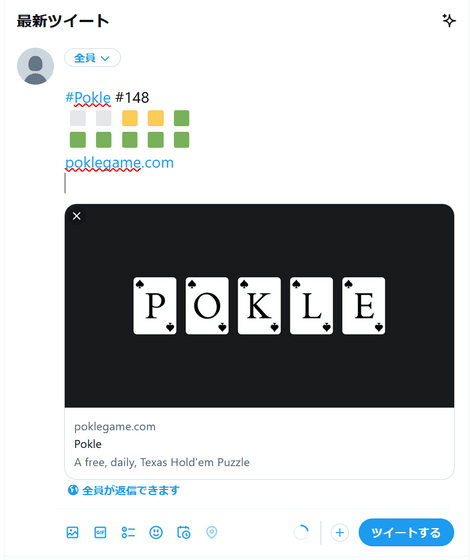
Task: Click the 最新ツイート header
Action: coord(63,21)
